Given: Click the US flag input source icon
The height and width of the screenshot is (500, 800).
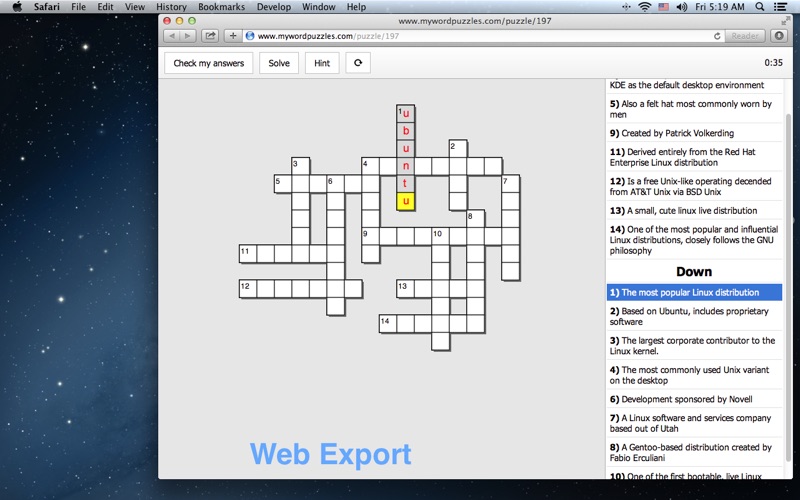Looking at the screenshot, I should click(663, 7).
